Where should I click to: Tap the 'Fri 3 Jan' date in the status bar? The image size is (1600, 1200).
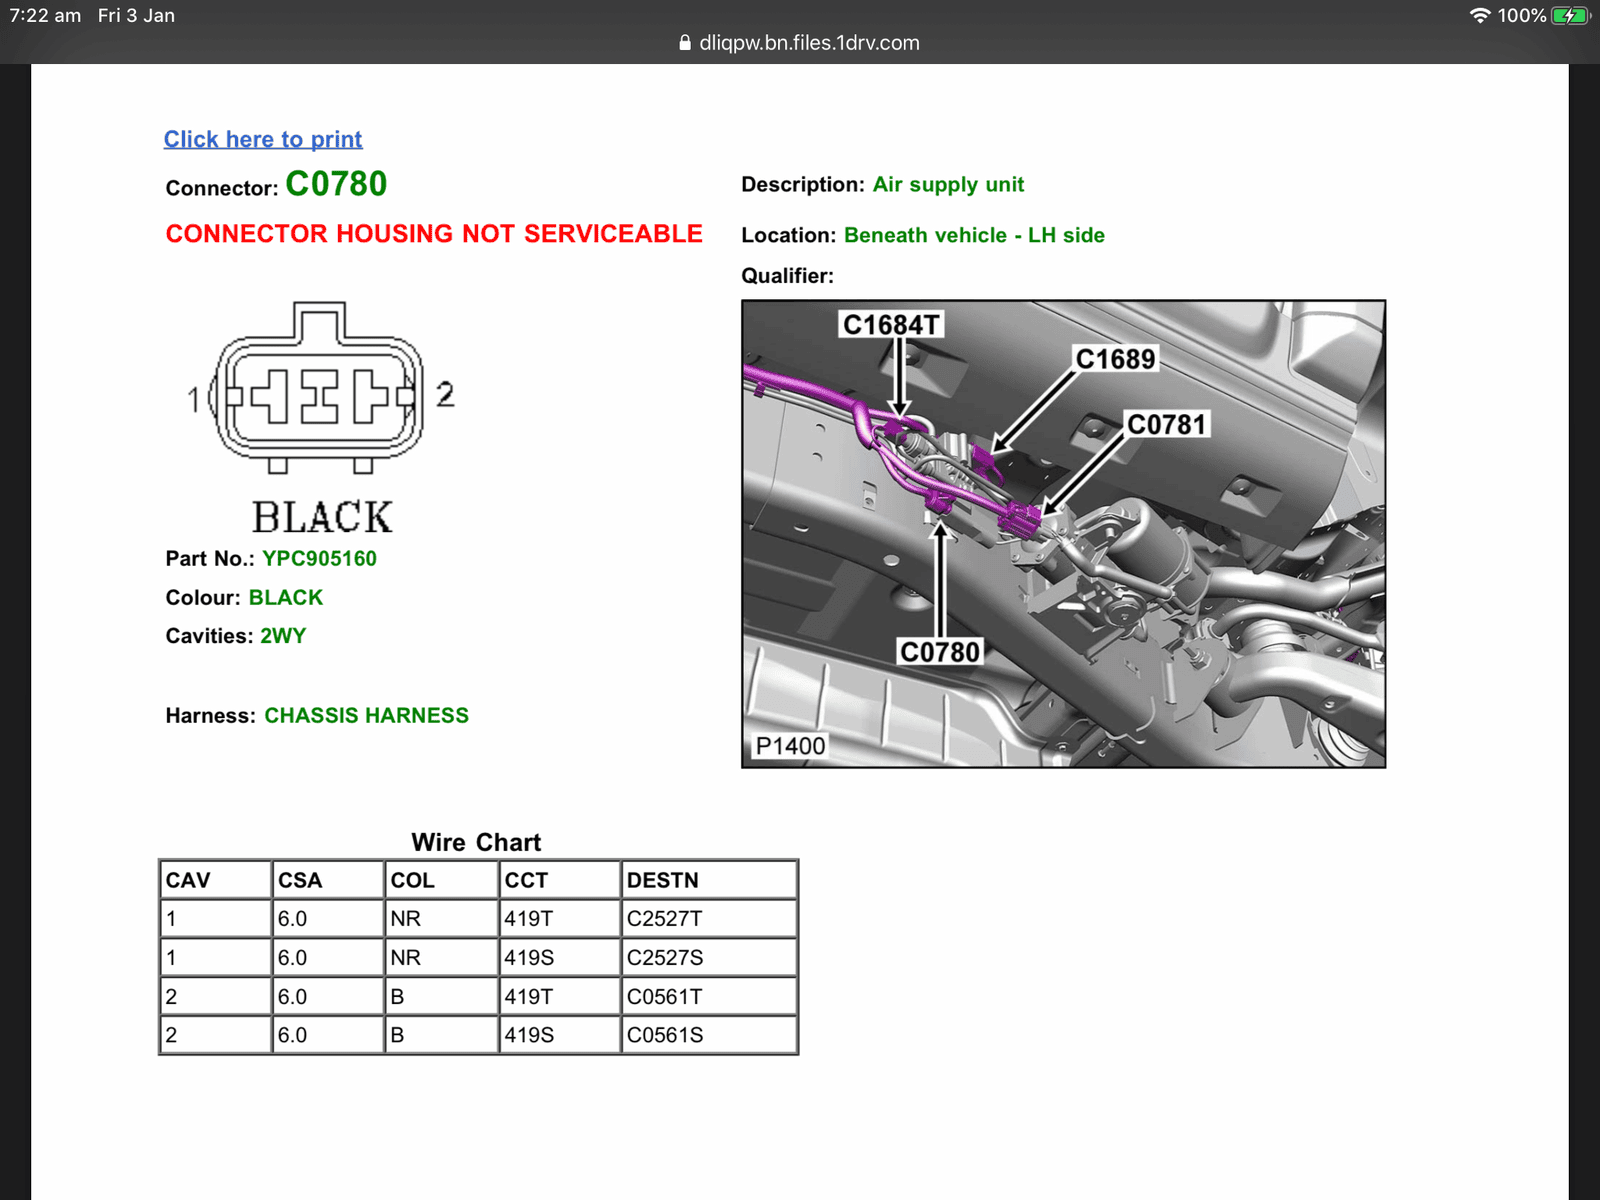point(136,15)
